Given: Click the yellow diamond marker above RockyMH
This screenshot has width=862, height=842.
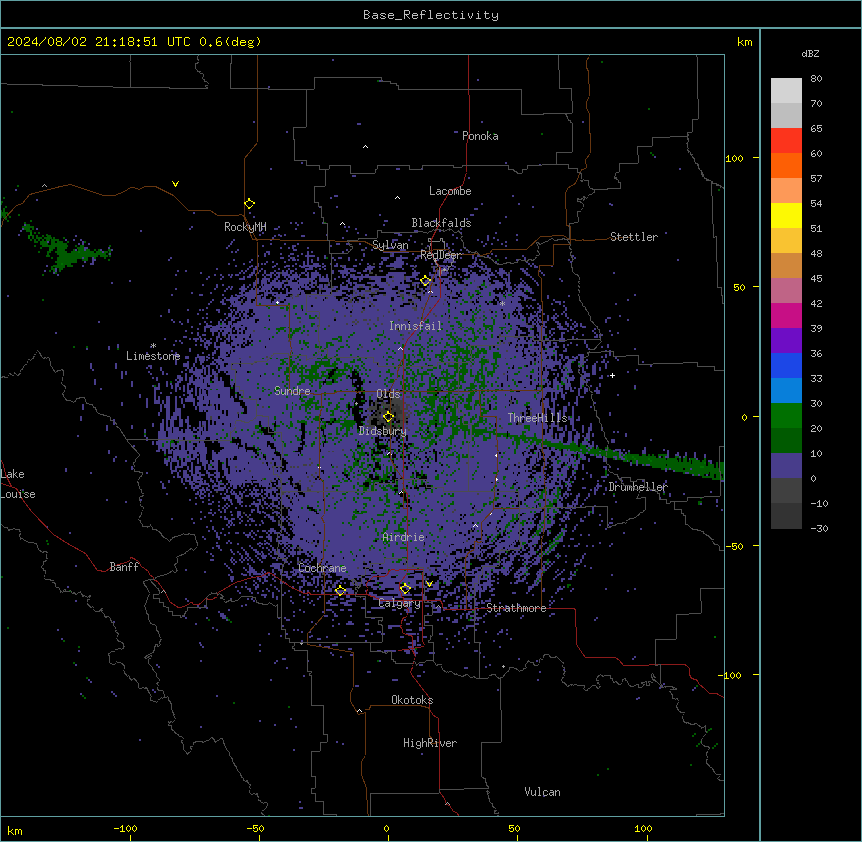Looking at the screenshot, I should [249, 204].
